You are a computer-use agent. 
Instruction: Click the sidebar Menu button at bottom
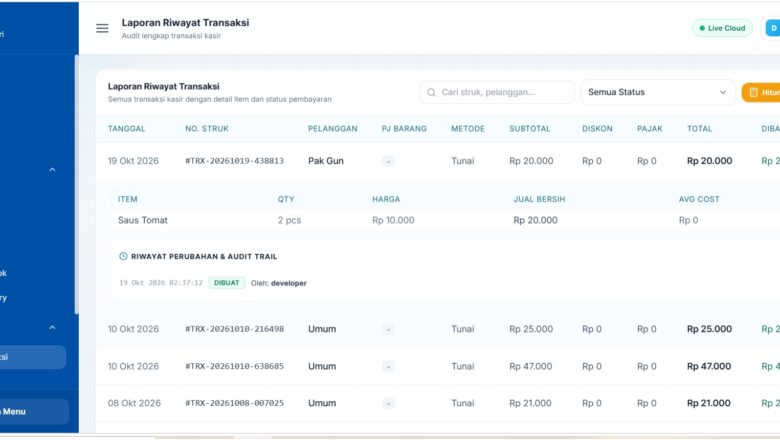34,412
